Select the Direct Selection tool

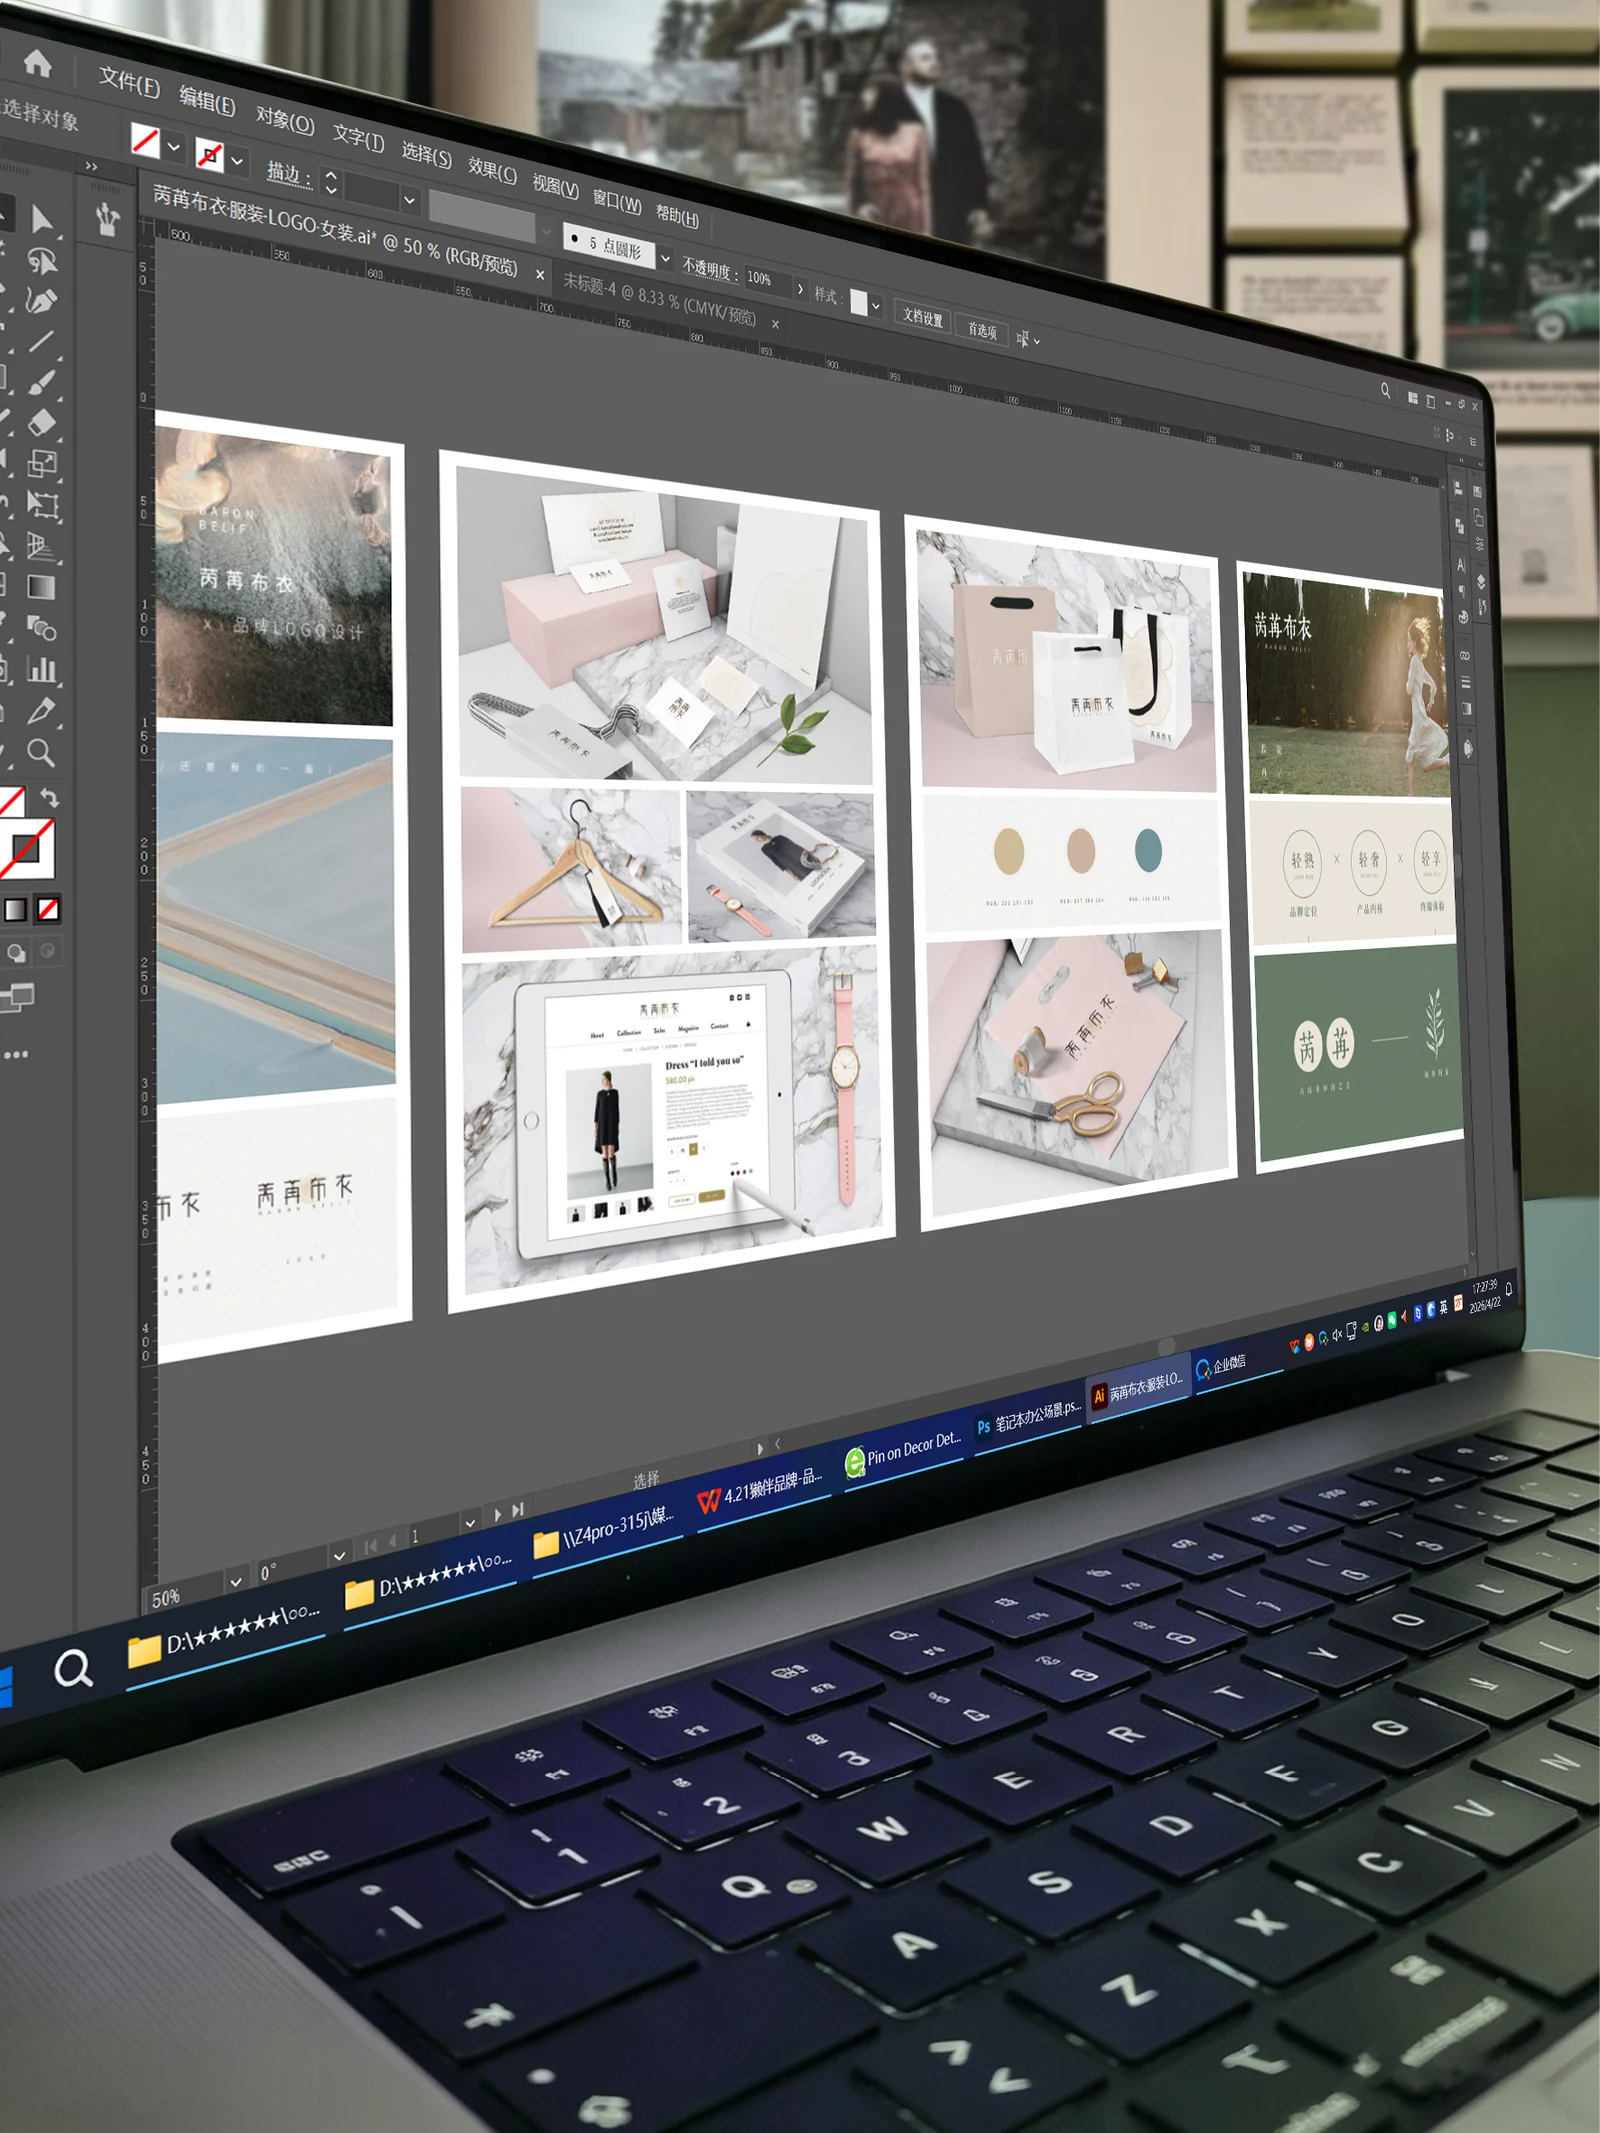42,219
